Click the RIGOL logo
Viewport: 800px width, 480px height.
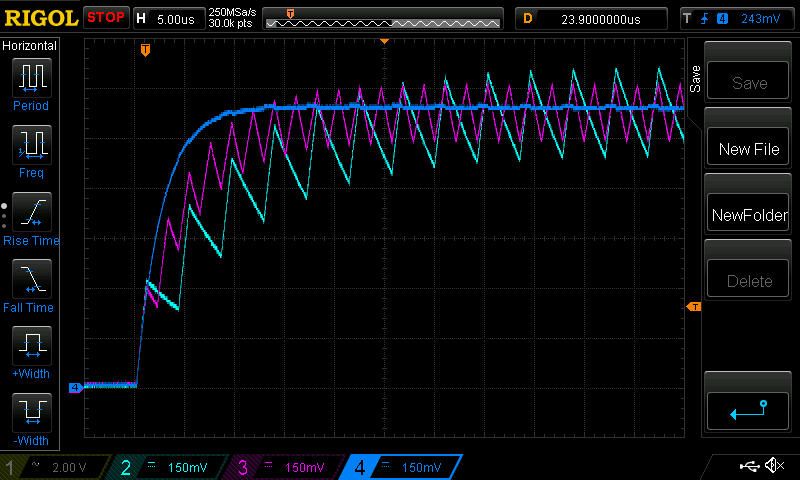40,18
